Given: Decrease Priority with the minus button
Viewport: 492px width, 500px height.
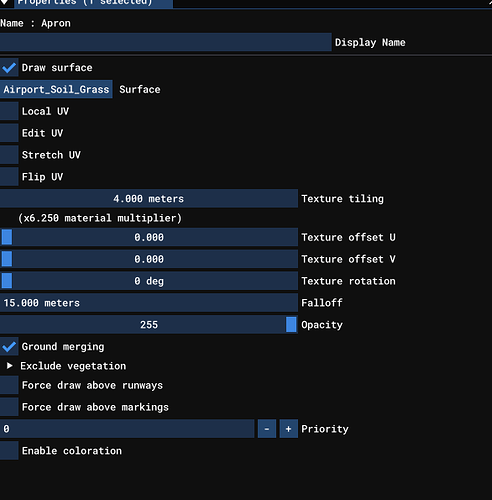Looking at the screenshot, I should click(267, 429).
